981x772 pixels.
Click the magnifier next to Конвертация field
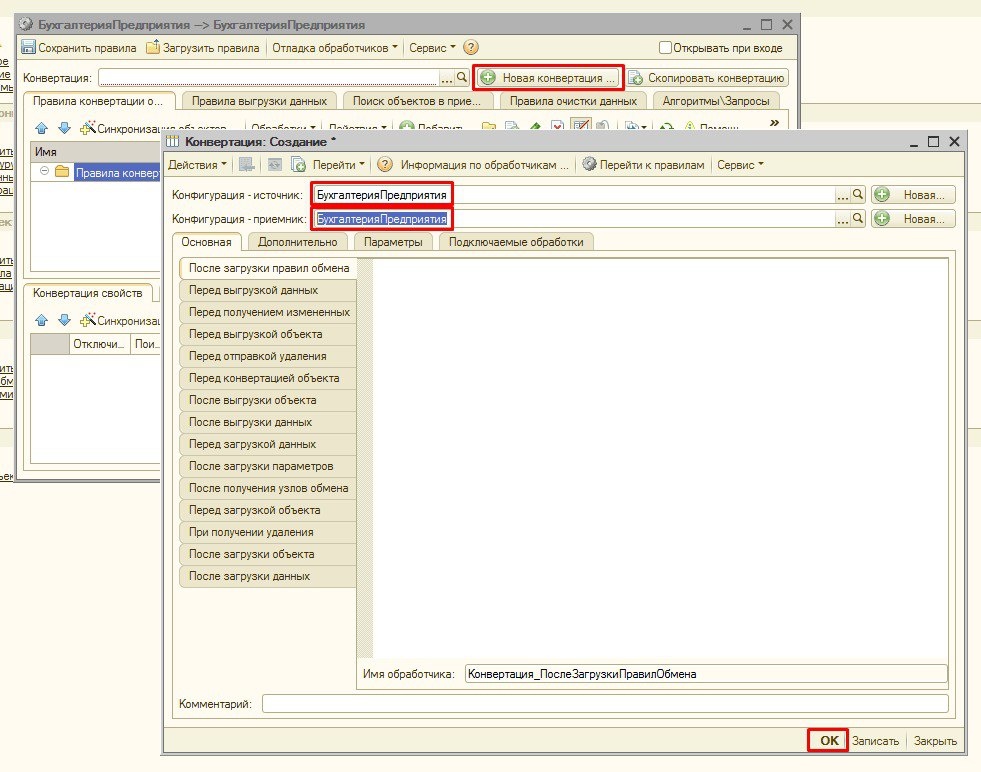click(462, 78)
